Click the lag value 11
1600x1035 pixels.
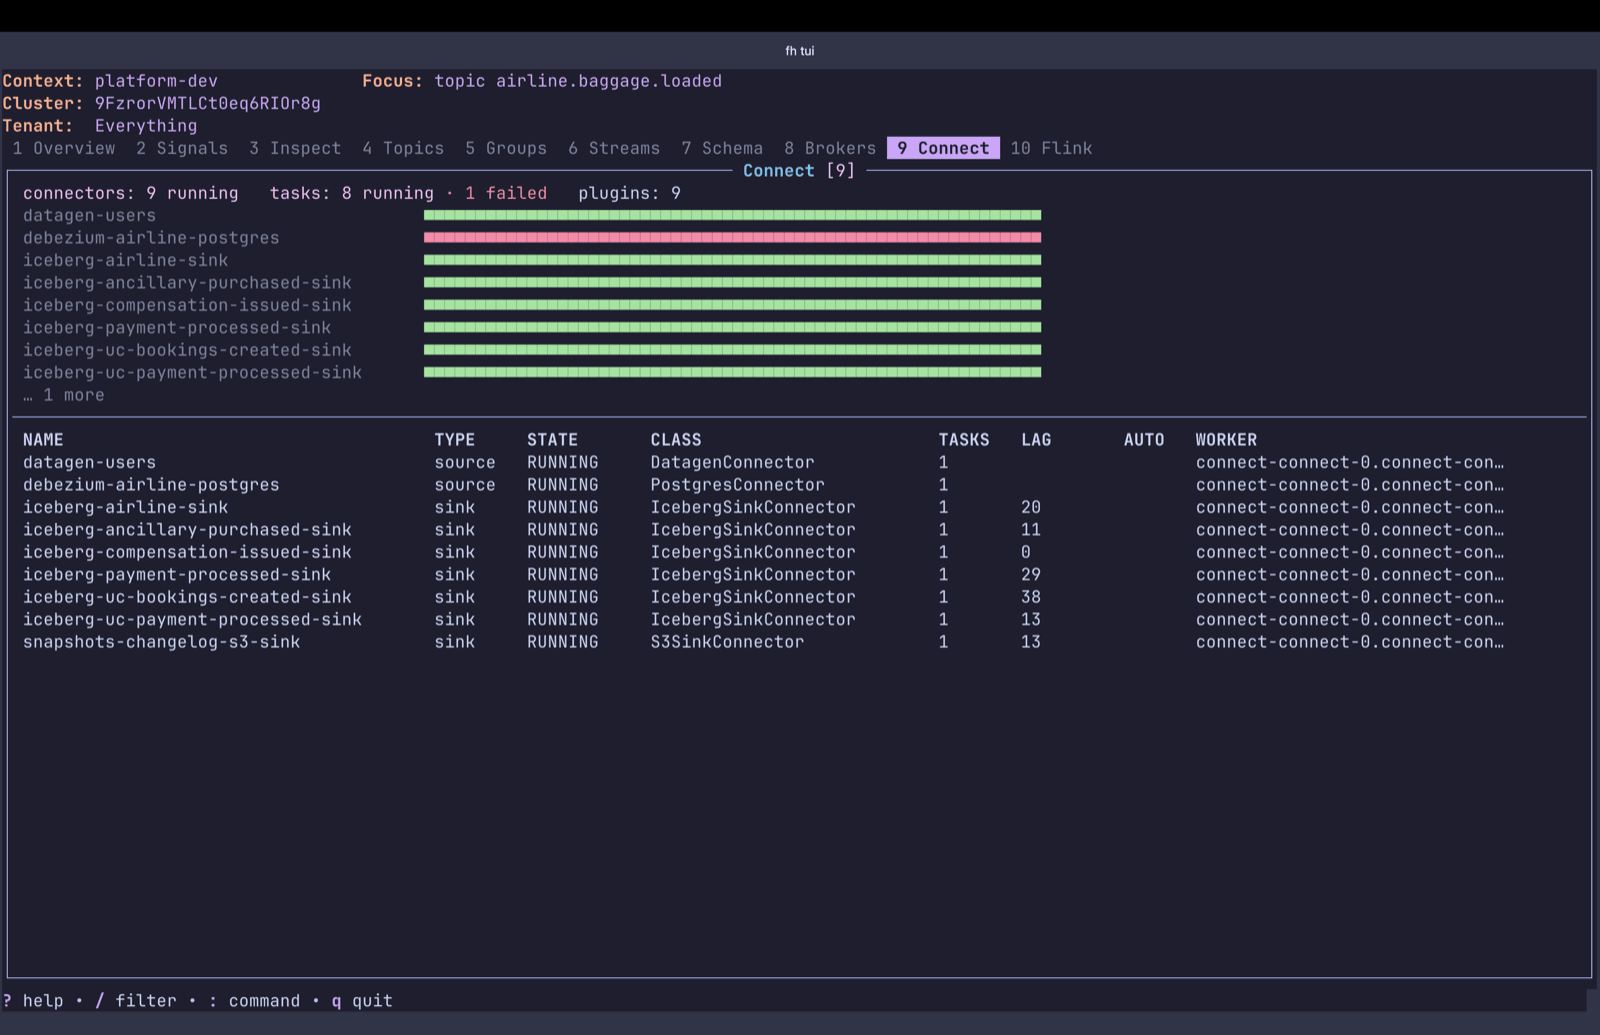(1031, 530)
